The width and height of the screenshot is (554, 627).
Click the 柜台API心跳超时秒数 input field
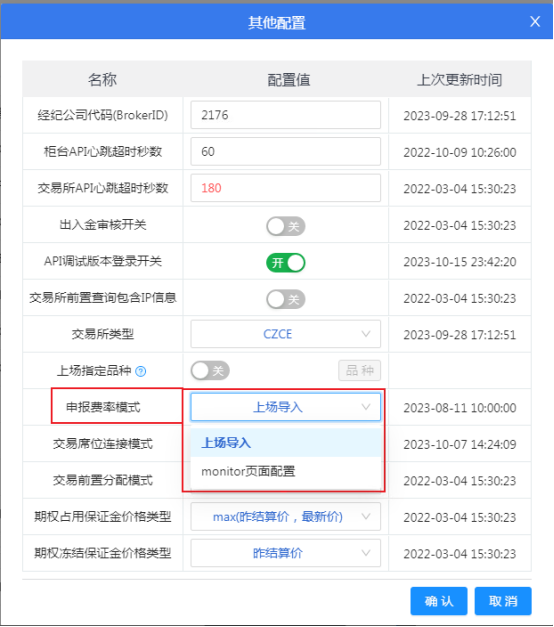[x=286, y=152]
